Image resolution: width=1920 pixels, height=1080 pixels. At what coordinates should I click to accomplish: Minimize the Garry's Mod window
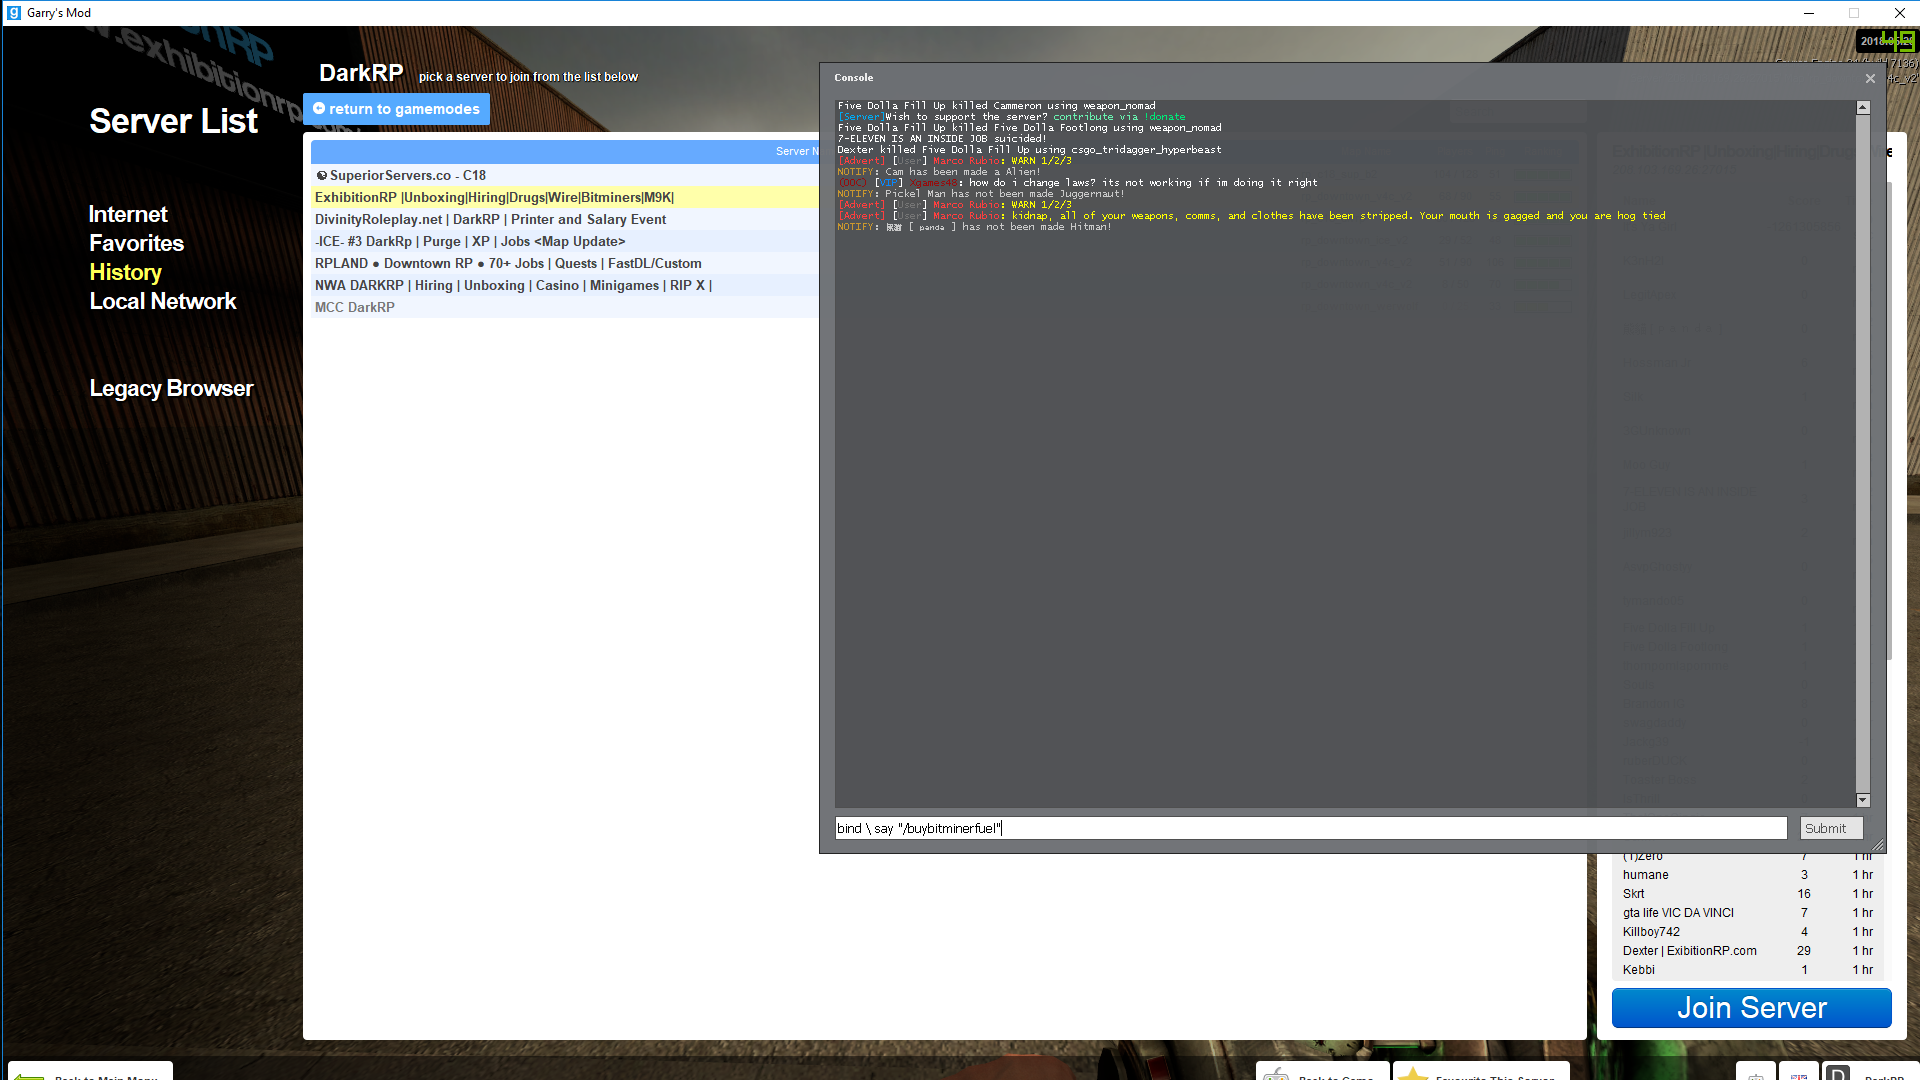click(x=1808, y=13)
